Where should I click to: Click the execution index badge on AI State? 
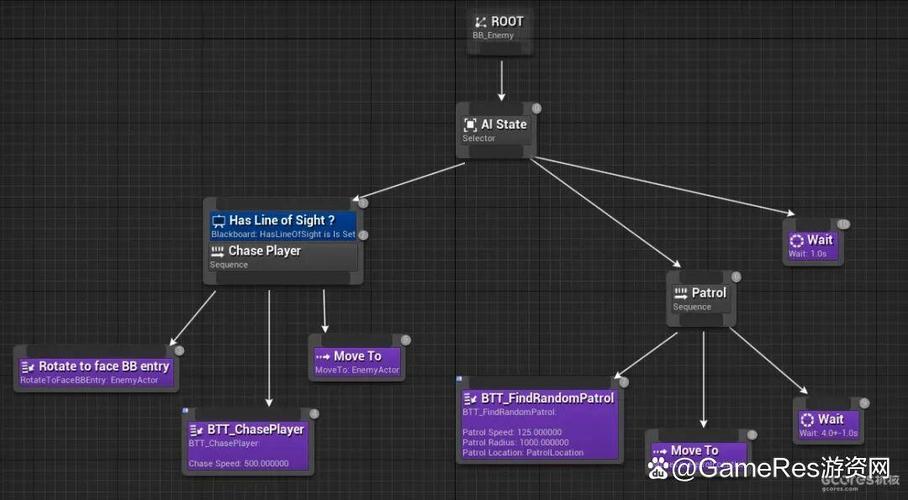[537, 108]
